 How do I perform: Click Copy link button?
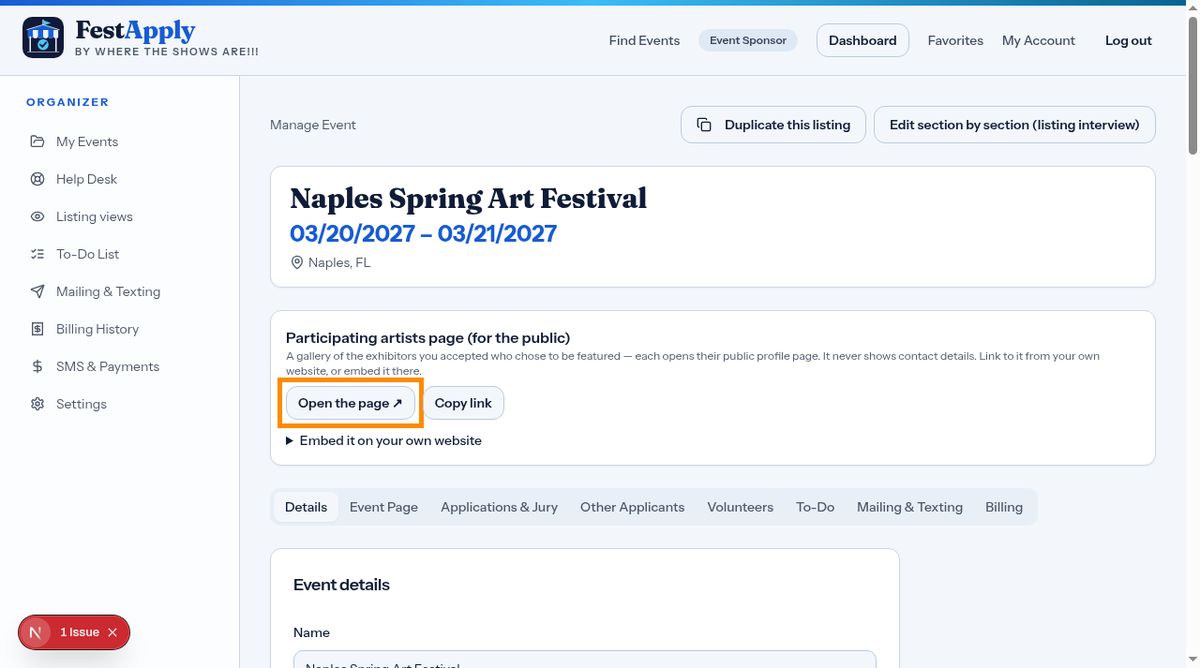pyautogui.click(x=463, y=403)
